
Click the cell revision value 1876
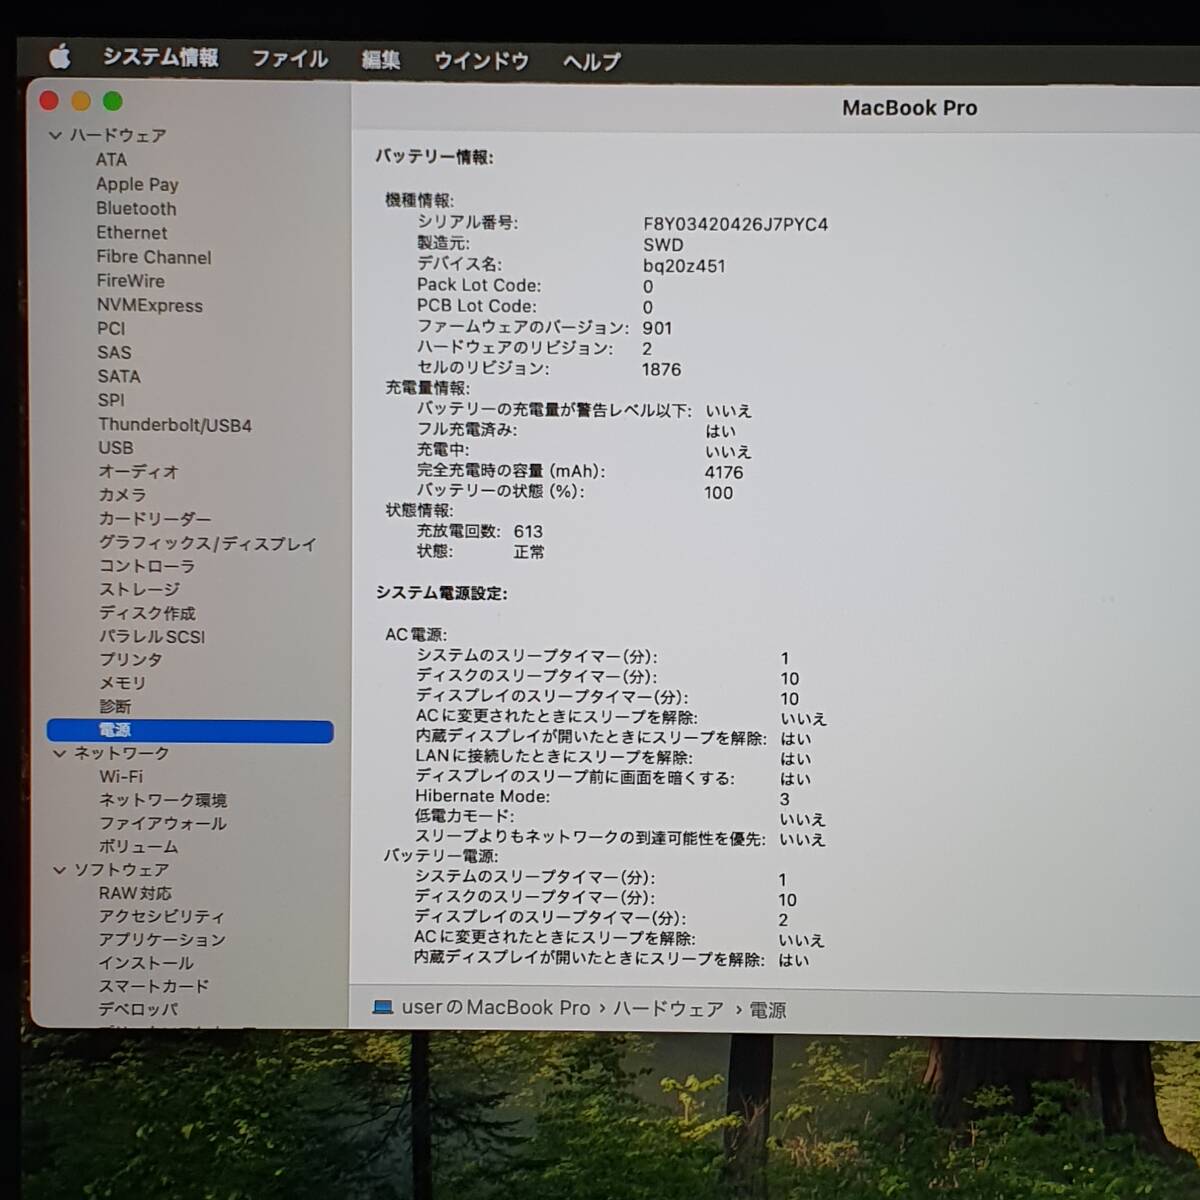661,369
